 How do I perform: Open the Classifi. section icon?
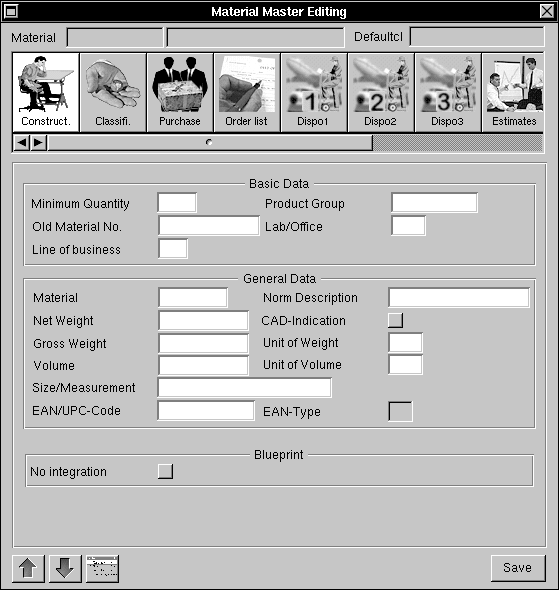[x=113, y=93]
